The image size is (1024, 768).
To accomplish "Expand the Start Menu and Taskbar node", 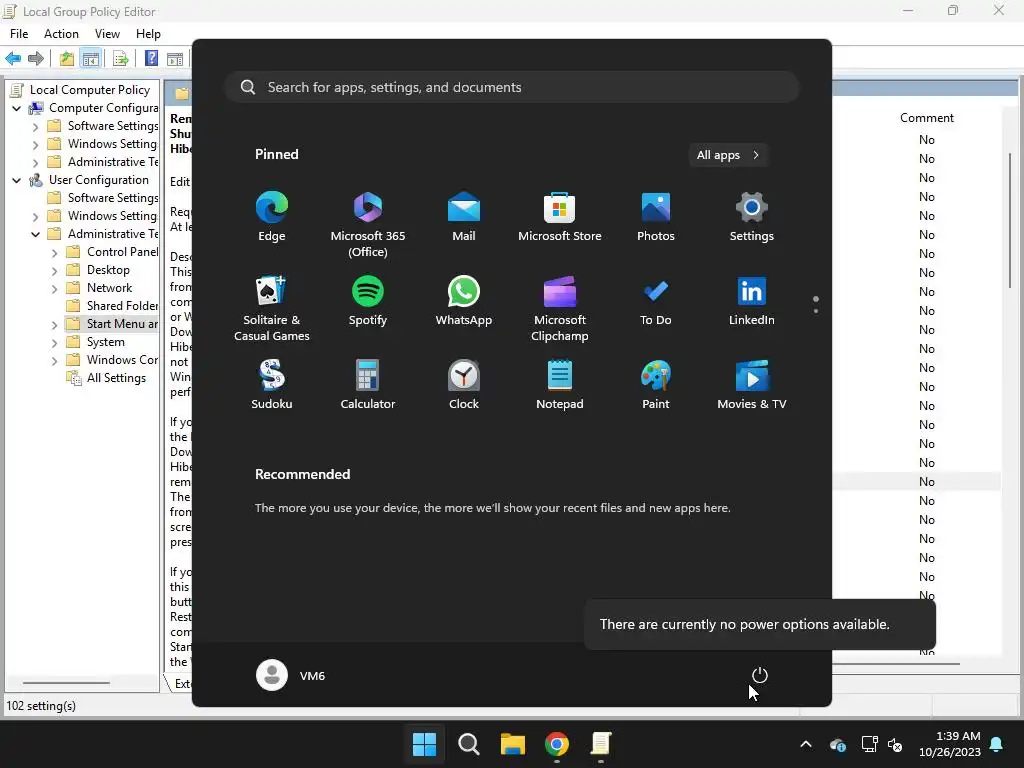I will [55, 325].
